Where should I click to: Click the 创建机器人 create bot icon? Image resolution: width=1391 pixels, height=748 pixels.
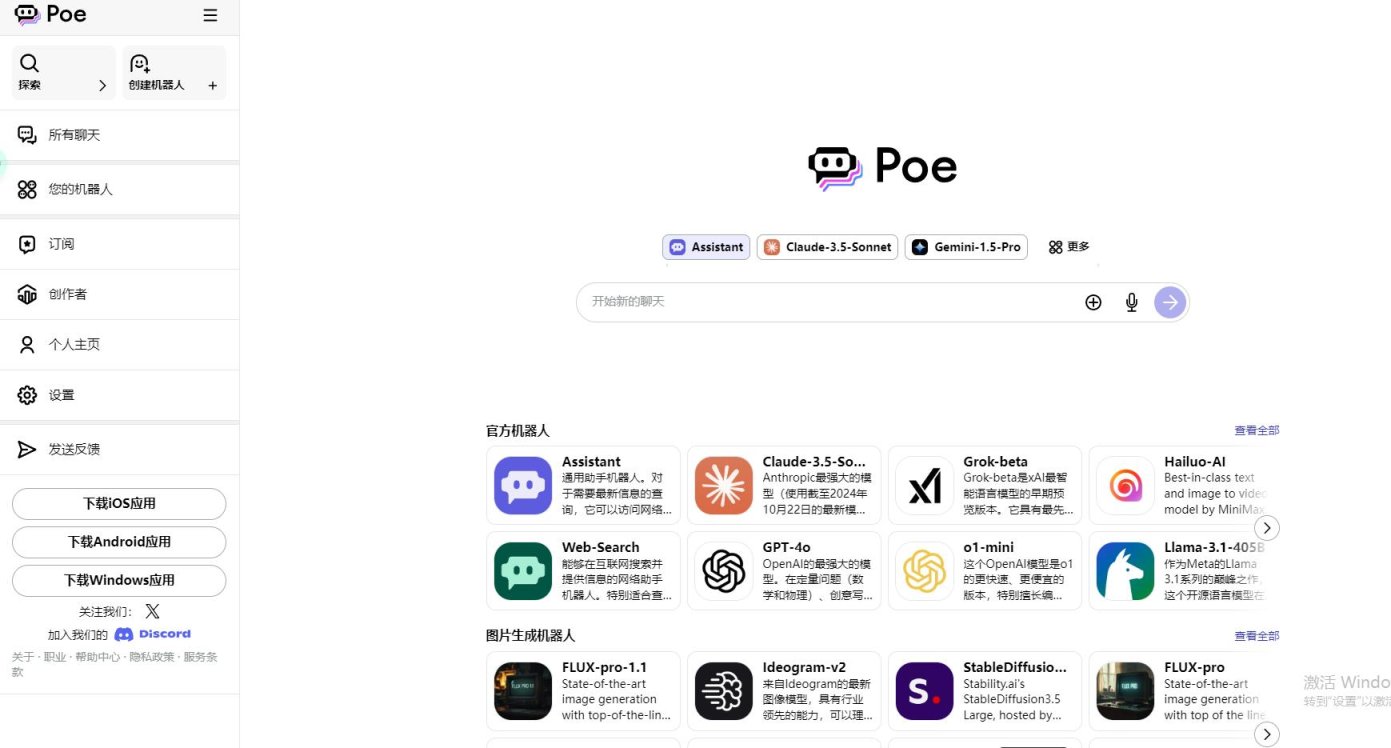(x=140, y=62)
